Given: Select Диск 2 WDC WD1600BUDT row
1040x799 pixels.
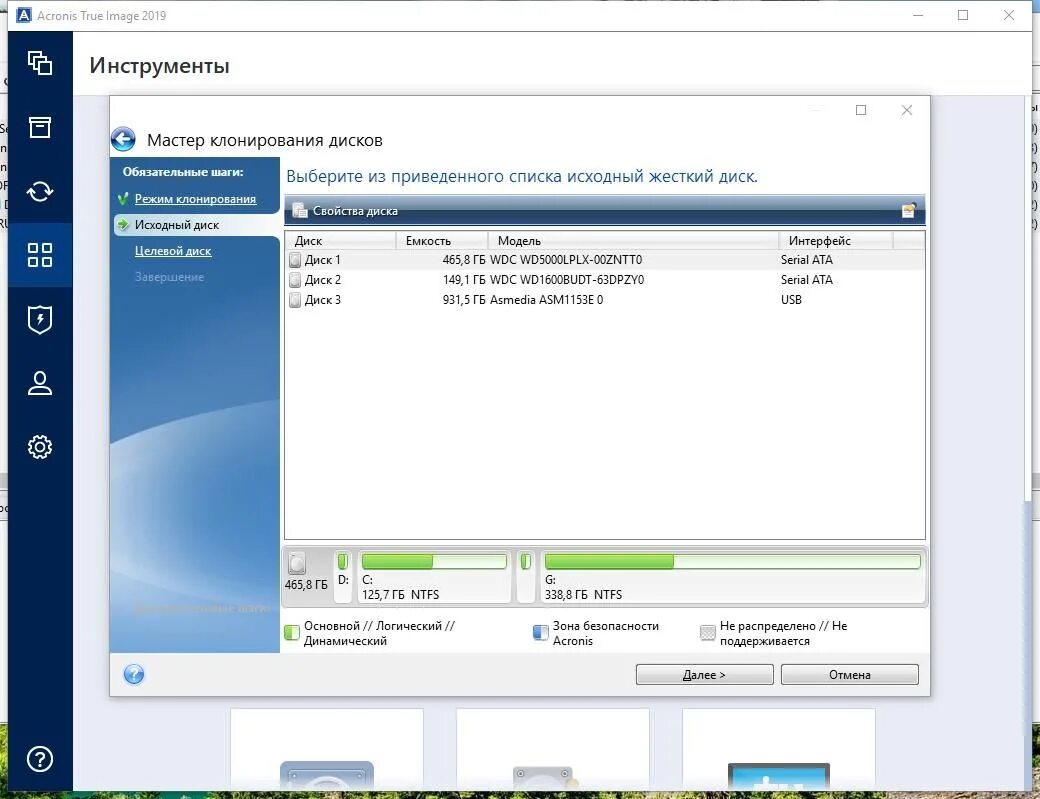Looking at the screenshot, I should coord(450,280).
